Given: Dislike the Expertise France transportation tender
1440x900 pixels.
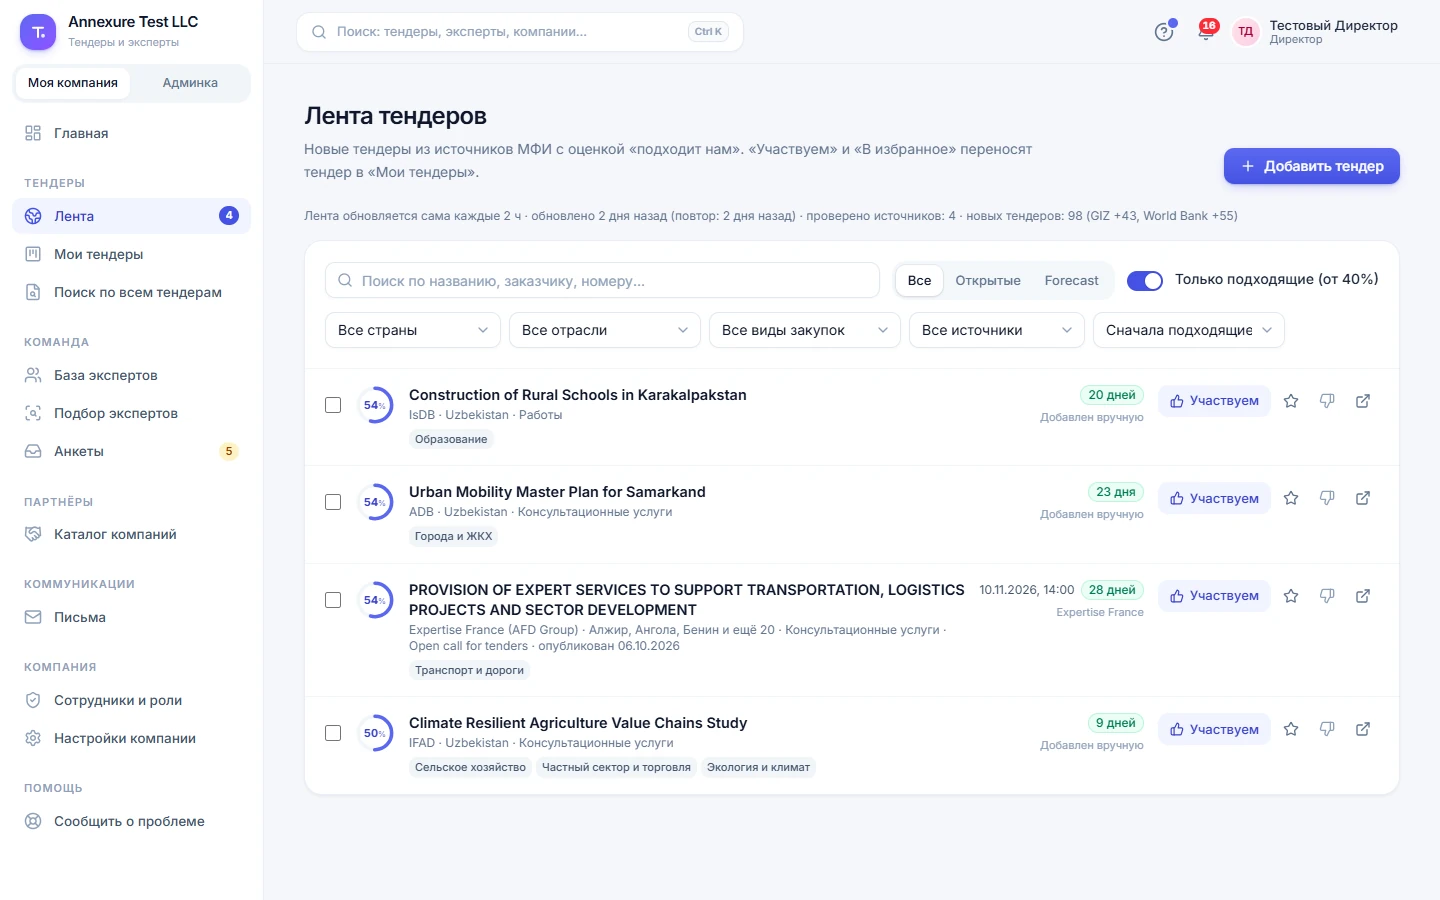Looking at the screenshot, I should (1327, 596).
